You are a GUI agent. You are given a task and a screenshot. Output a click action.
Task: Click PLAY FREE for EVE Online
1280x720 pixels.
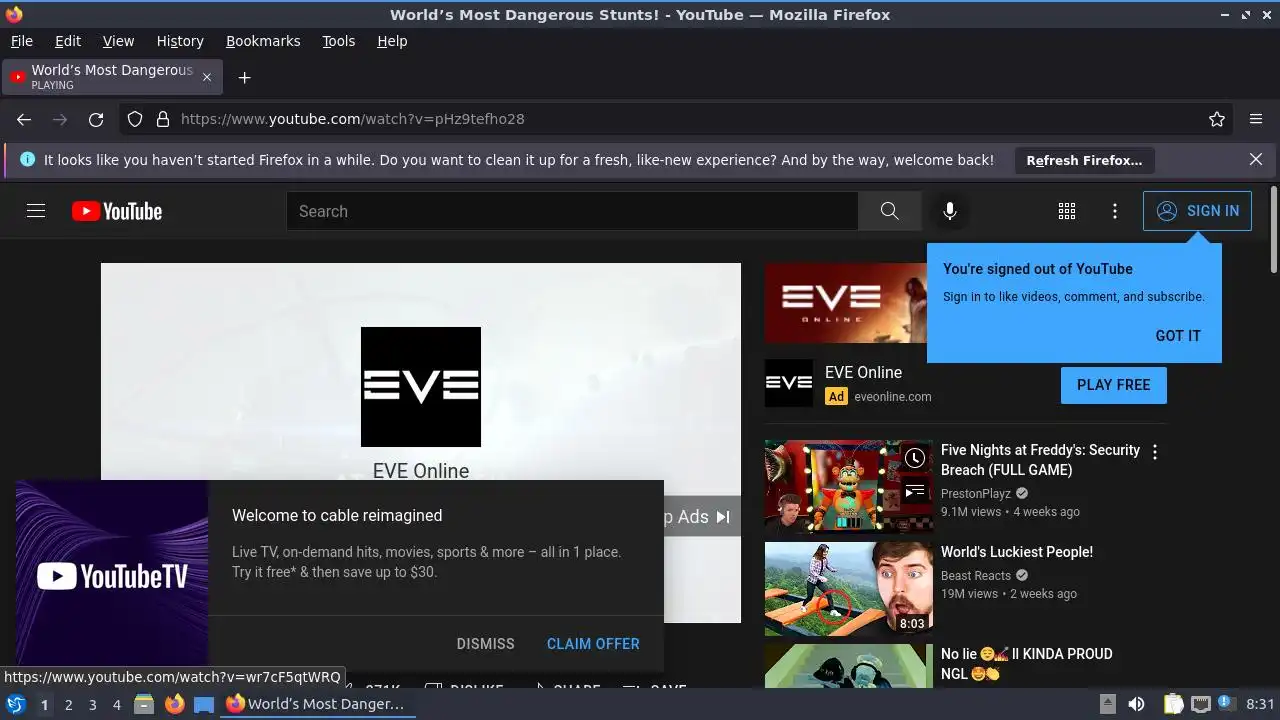coord(1114,385)
